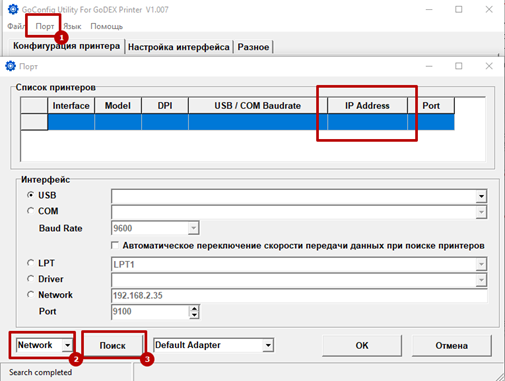This screenshot has height=381, width=505.
Task: Click the IP Address column header
Action: 367,106
